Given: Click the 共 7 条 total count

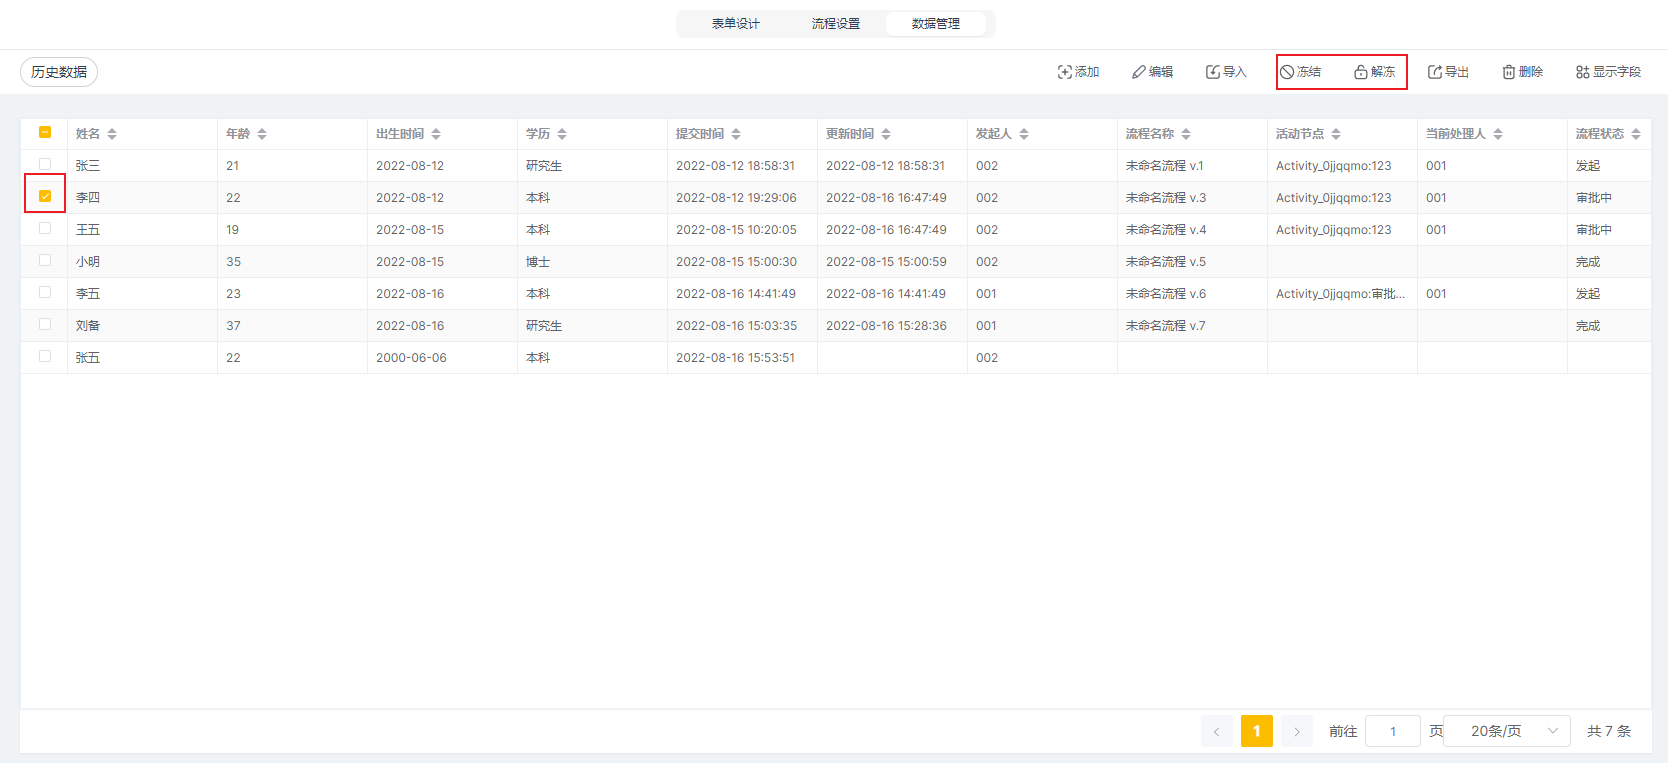Looking at the screenshot, I should click(x=1609, y=731).
